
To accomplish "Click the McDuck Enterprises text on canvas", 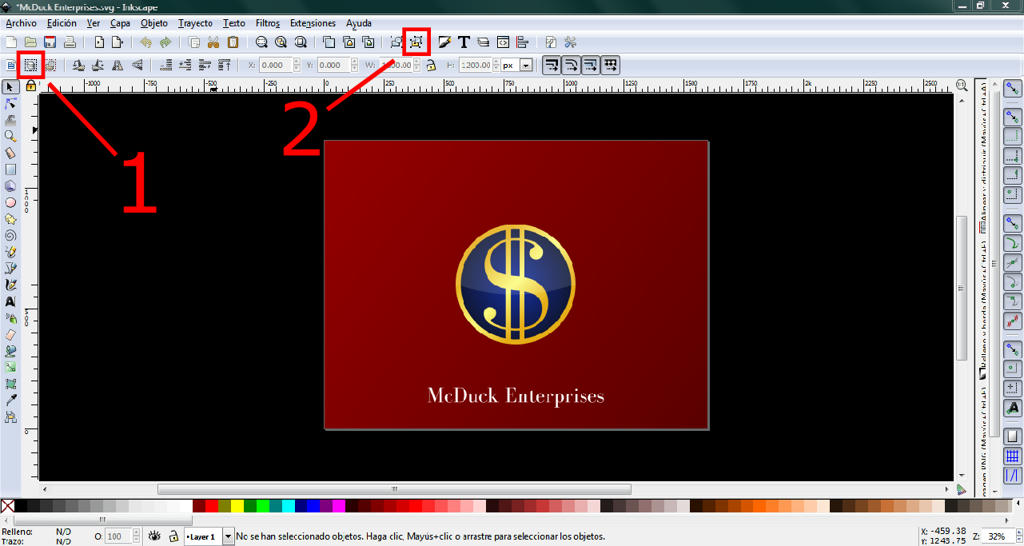I will coord(516,396).
